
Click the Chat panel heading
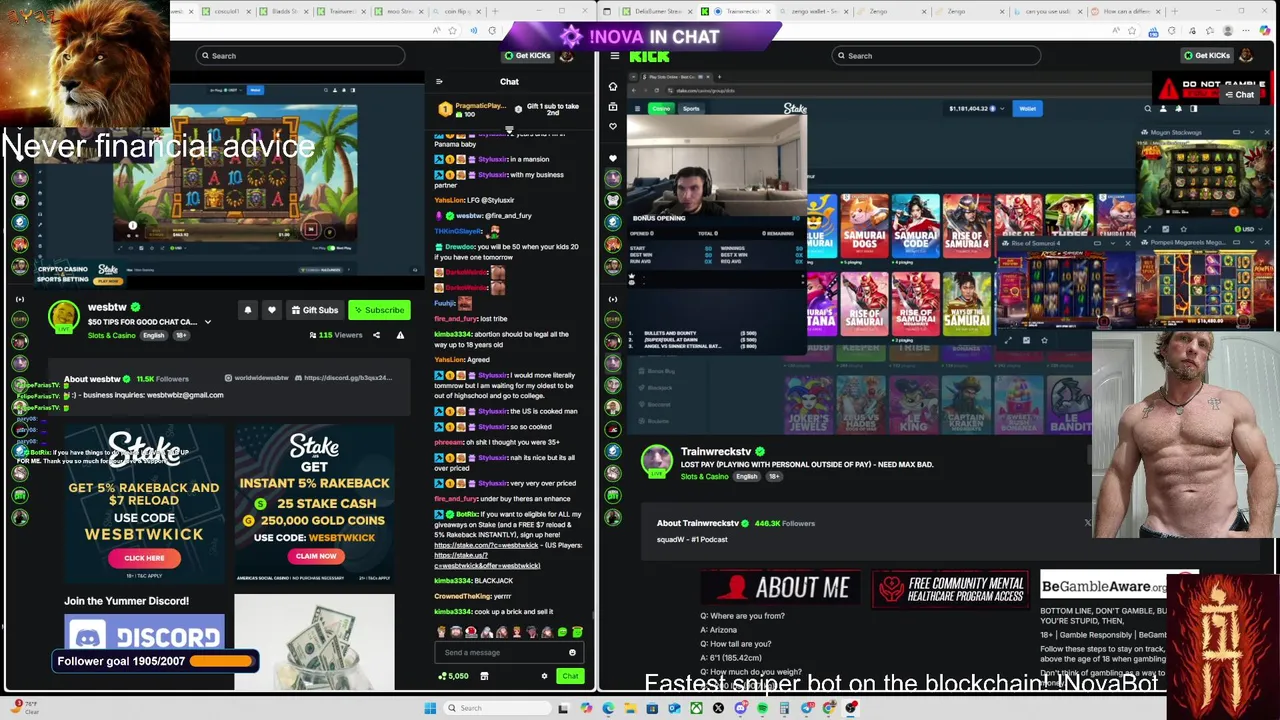509,82
